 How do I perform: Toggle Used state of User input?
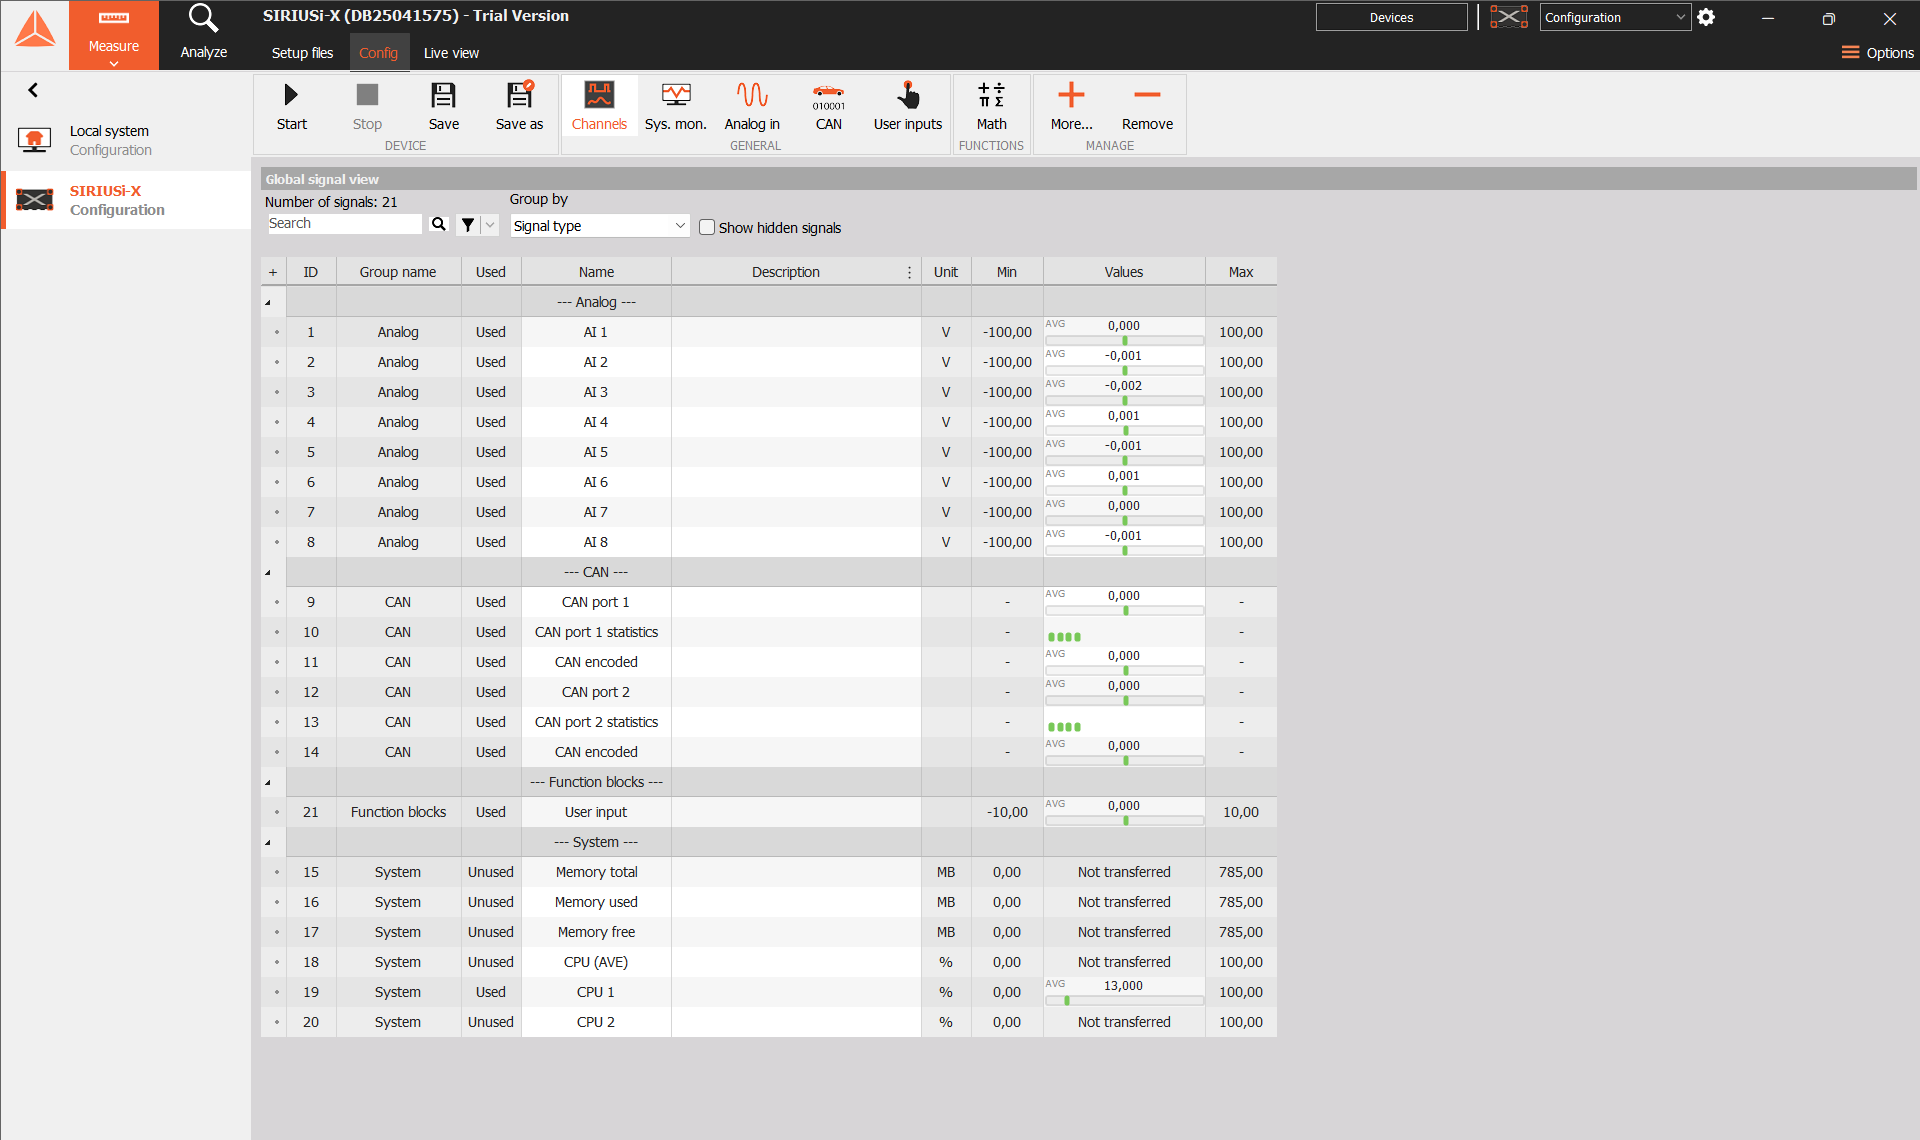coord(490,812)
